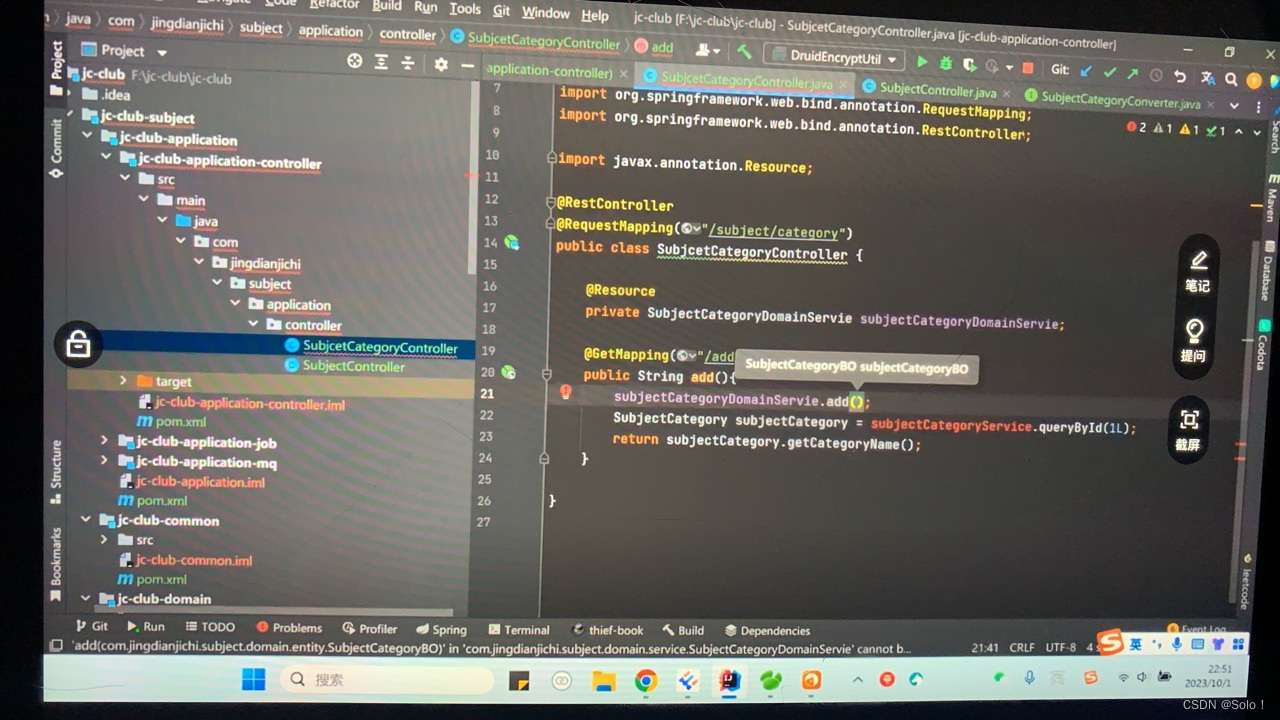Open Chrome from the Windows taskbar

click(646, 681)
